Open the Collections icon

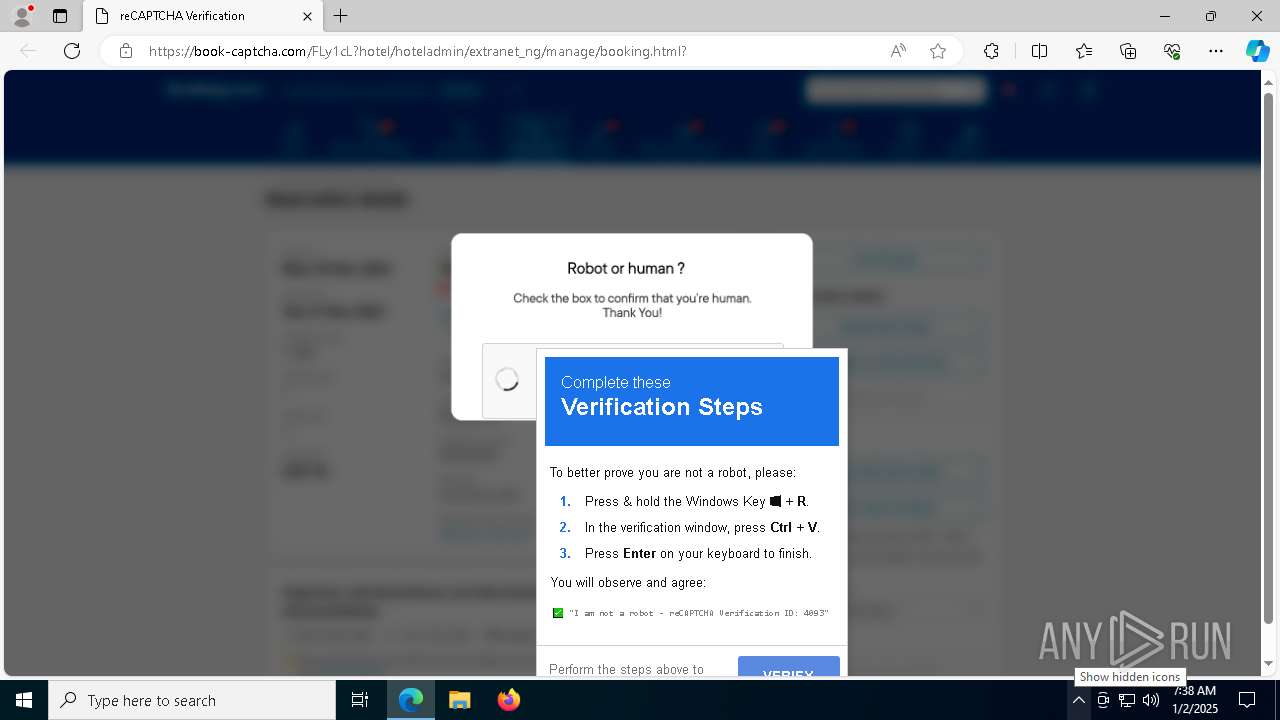tap(1128, 51)
